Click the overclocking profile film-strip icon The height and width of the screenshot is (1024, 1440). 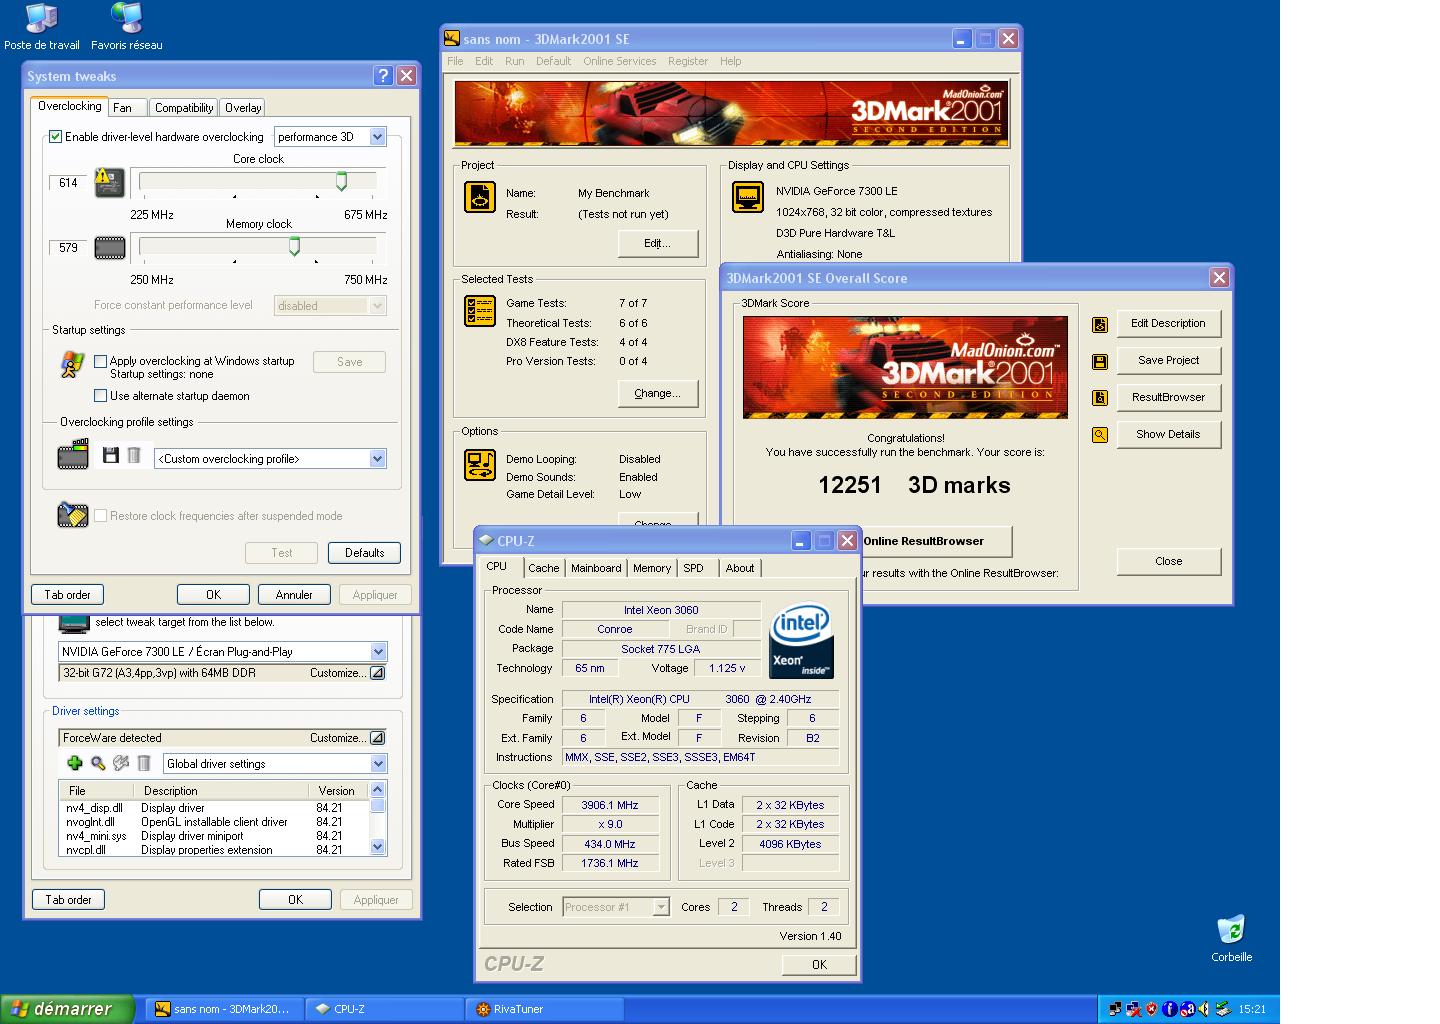pos(73,456)
